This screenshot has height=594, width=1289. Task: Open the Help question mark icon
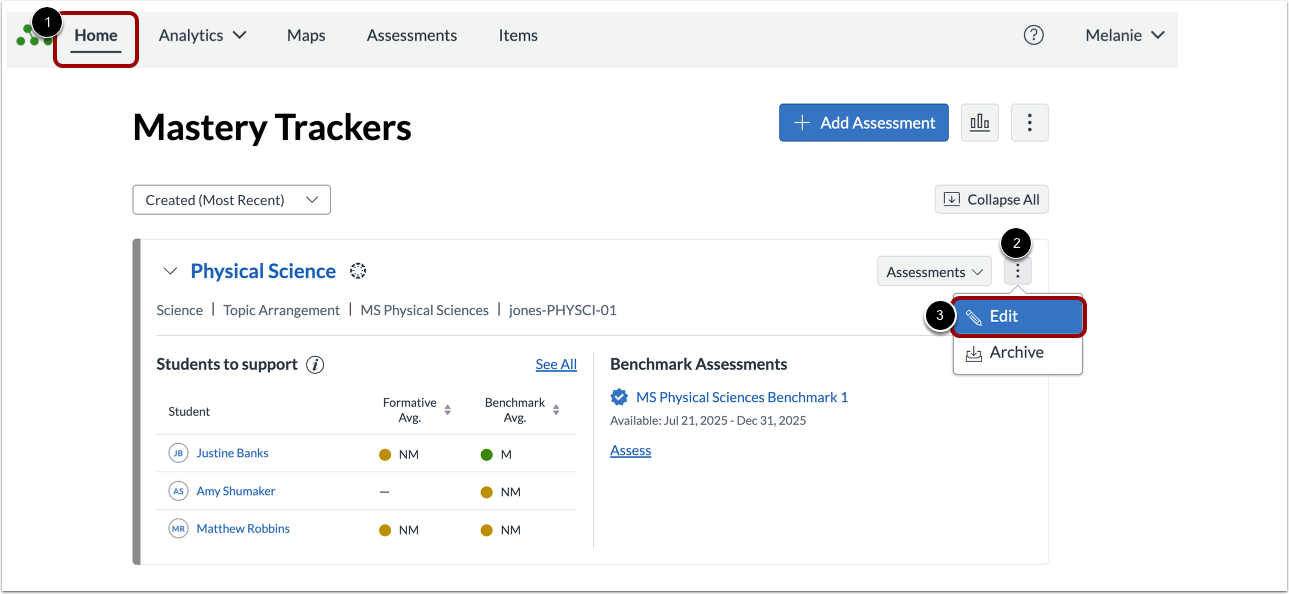[x=1033, y=35]
